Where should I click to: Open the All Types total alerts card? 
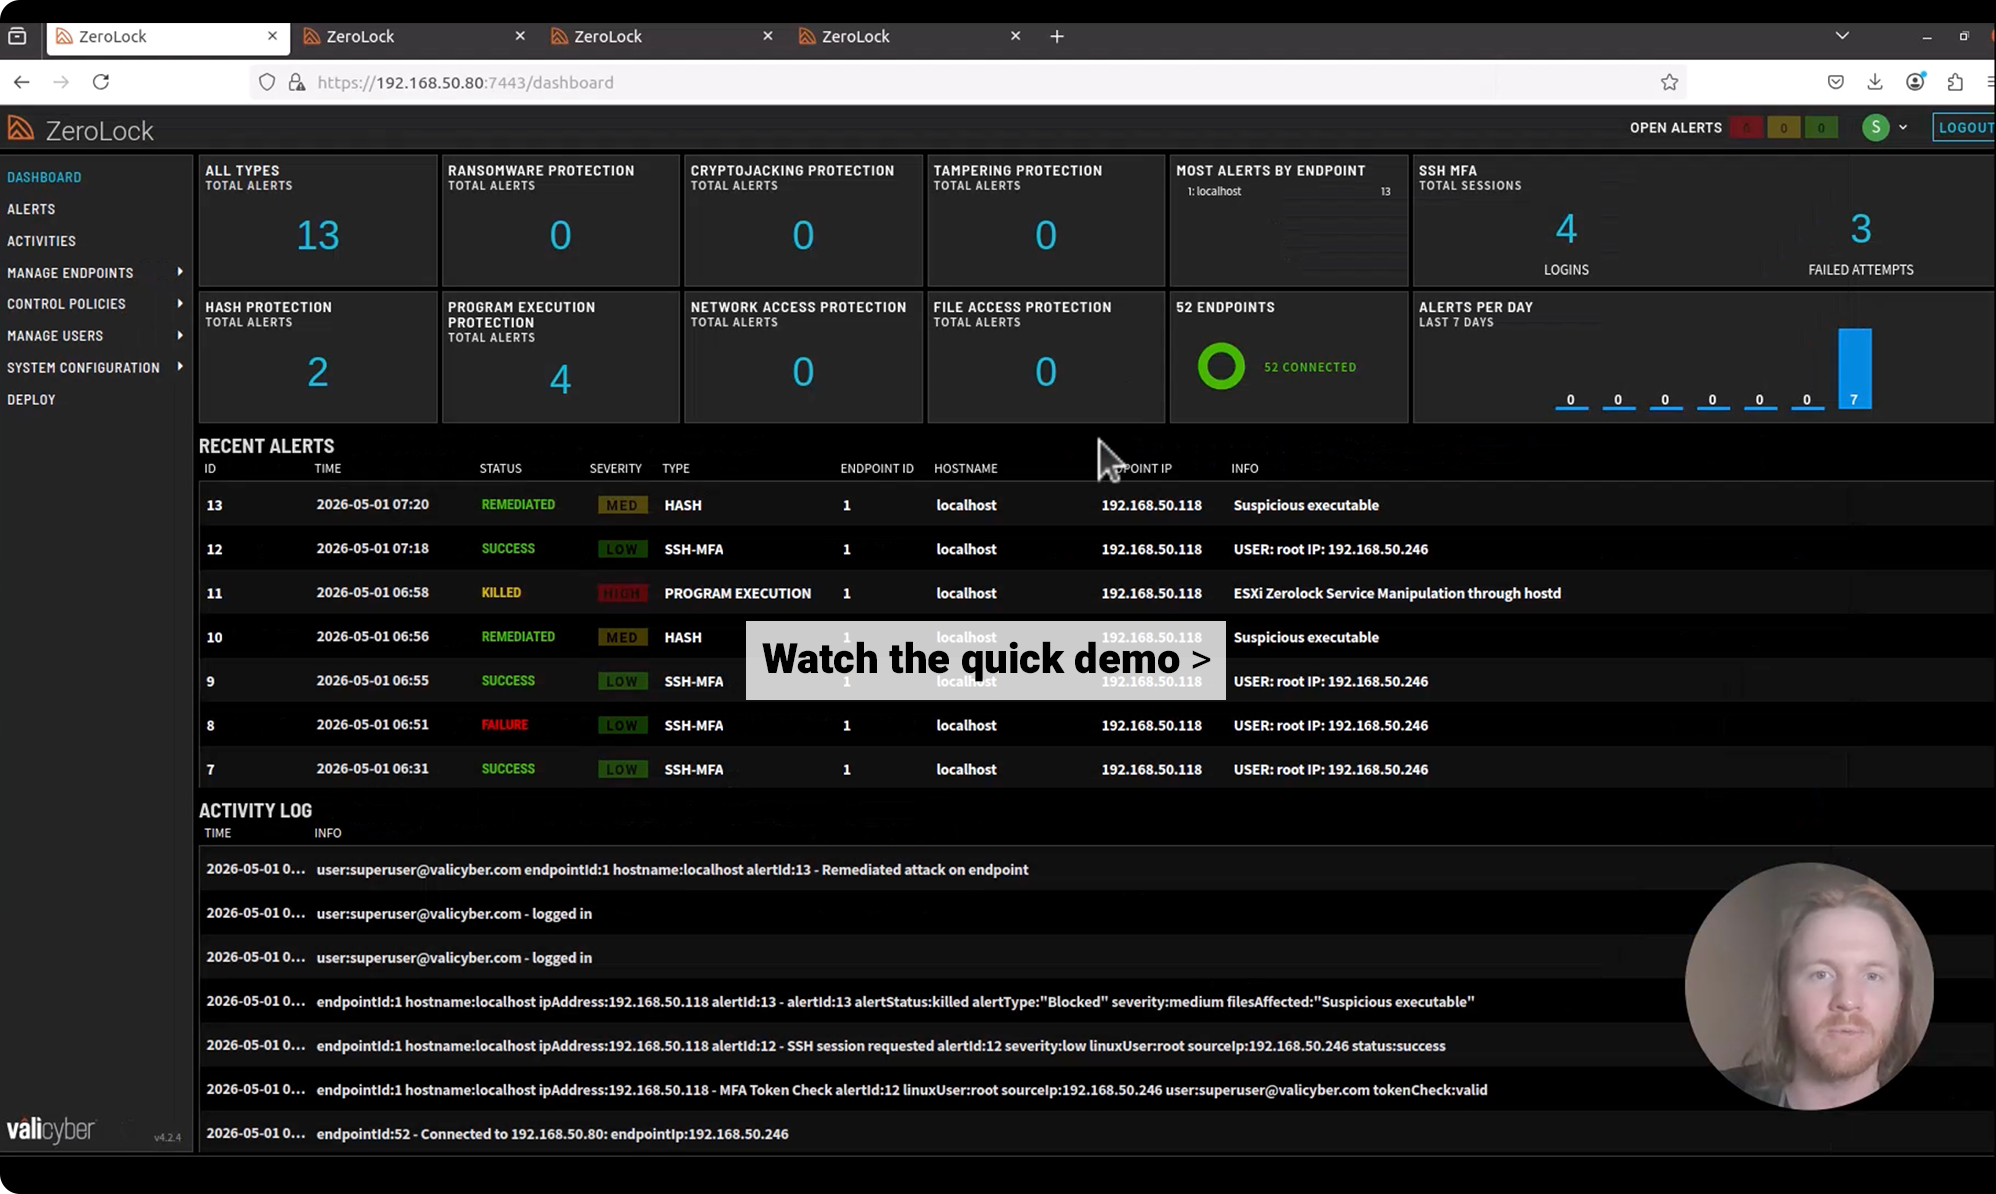[x=318, y=220]
